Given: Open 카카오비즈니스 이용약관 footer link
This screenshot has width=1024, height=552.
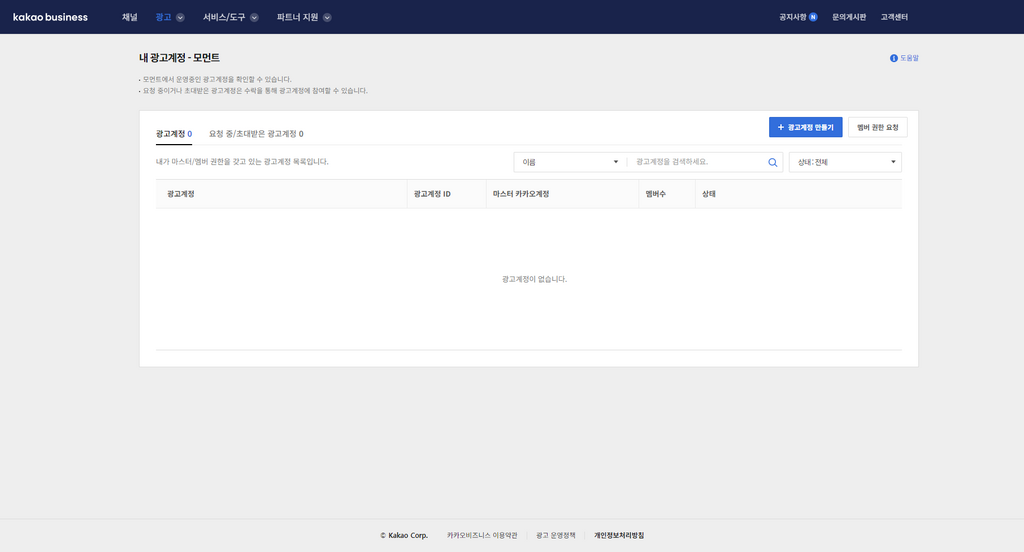Looking at the screenshot, I should pos(482,535).
